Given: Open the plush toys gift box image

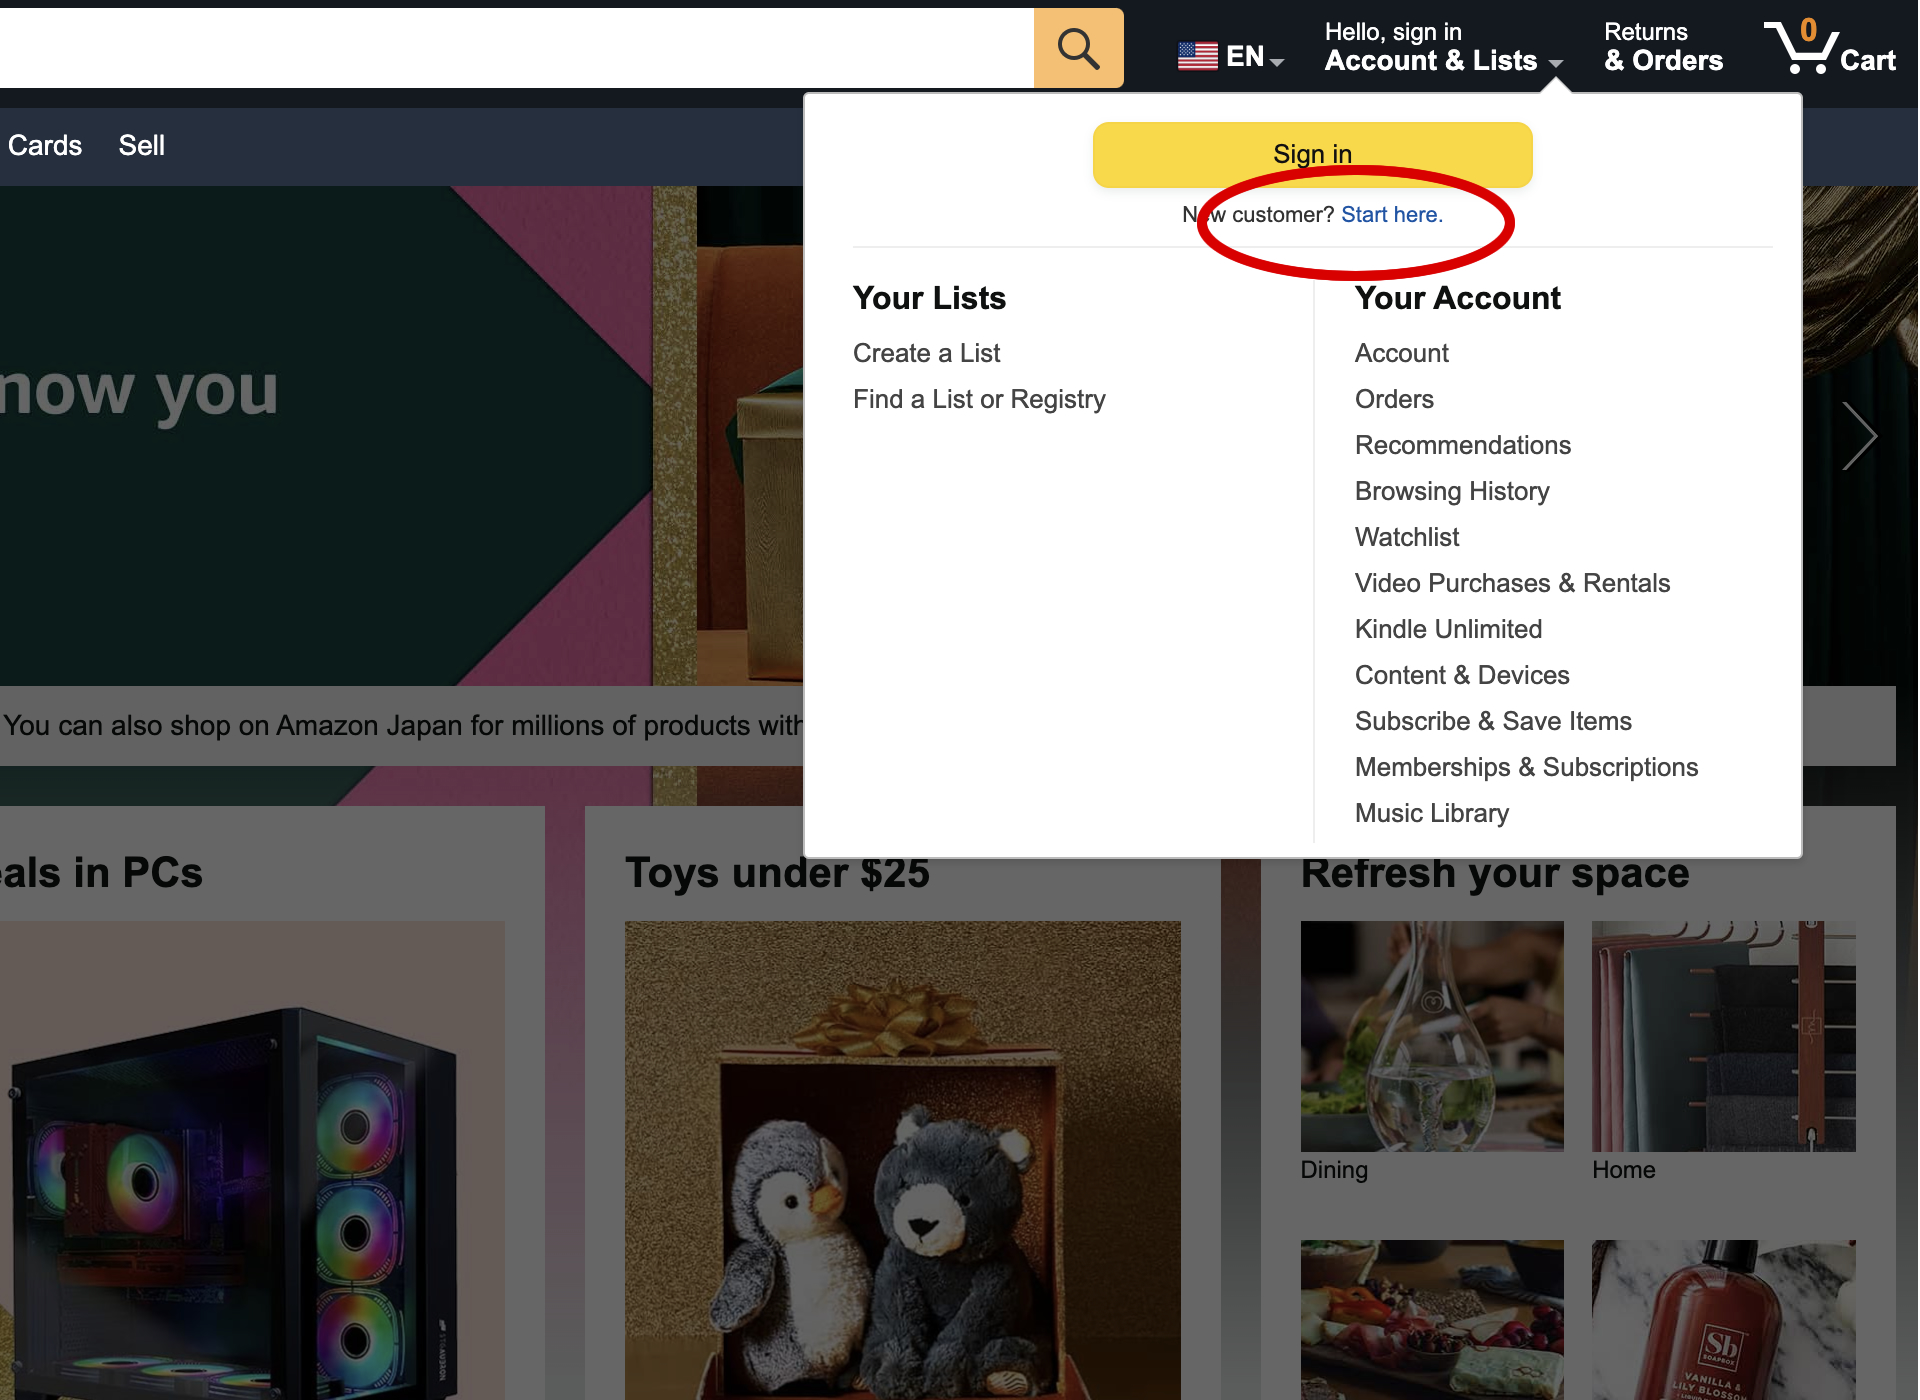Looking at the screenshot, I should pos(902,1160).
